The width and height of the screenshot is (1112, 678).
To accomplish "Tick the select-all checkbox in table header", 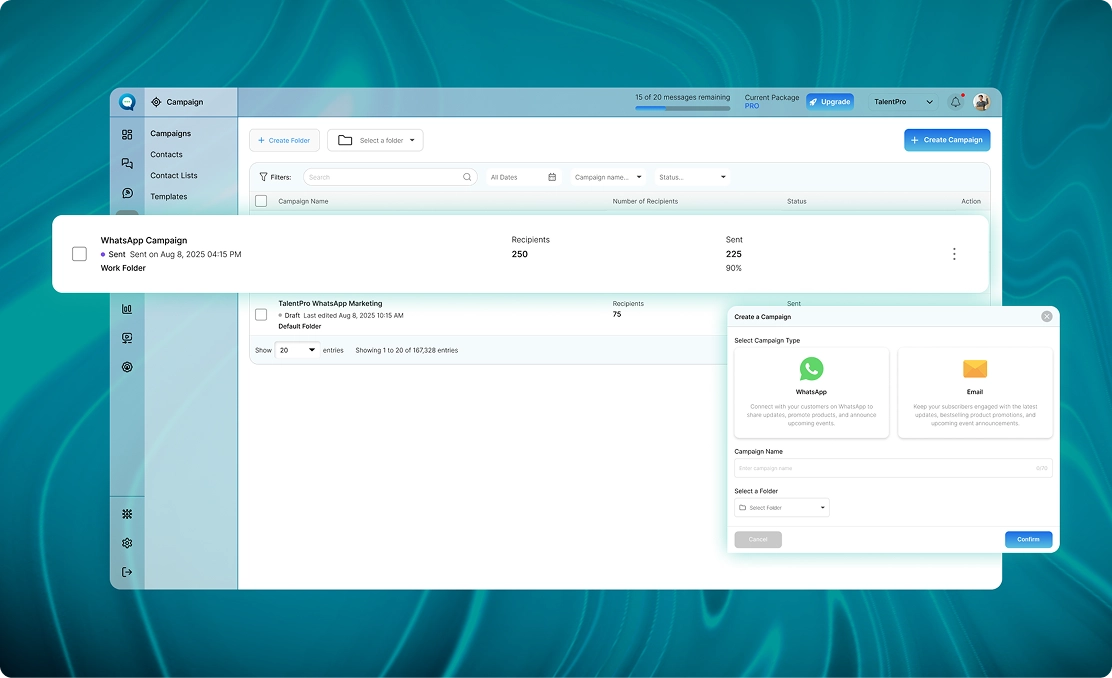I will click(x=261, y=201).
